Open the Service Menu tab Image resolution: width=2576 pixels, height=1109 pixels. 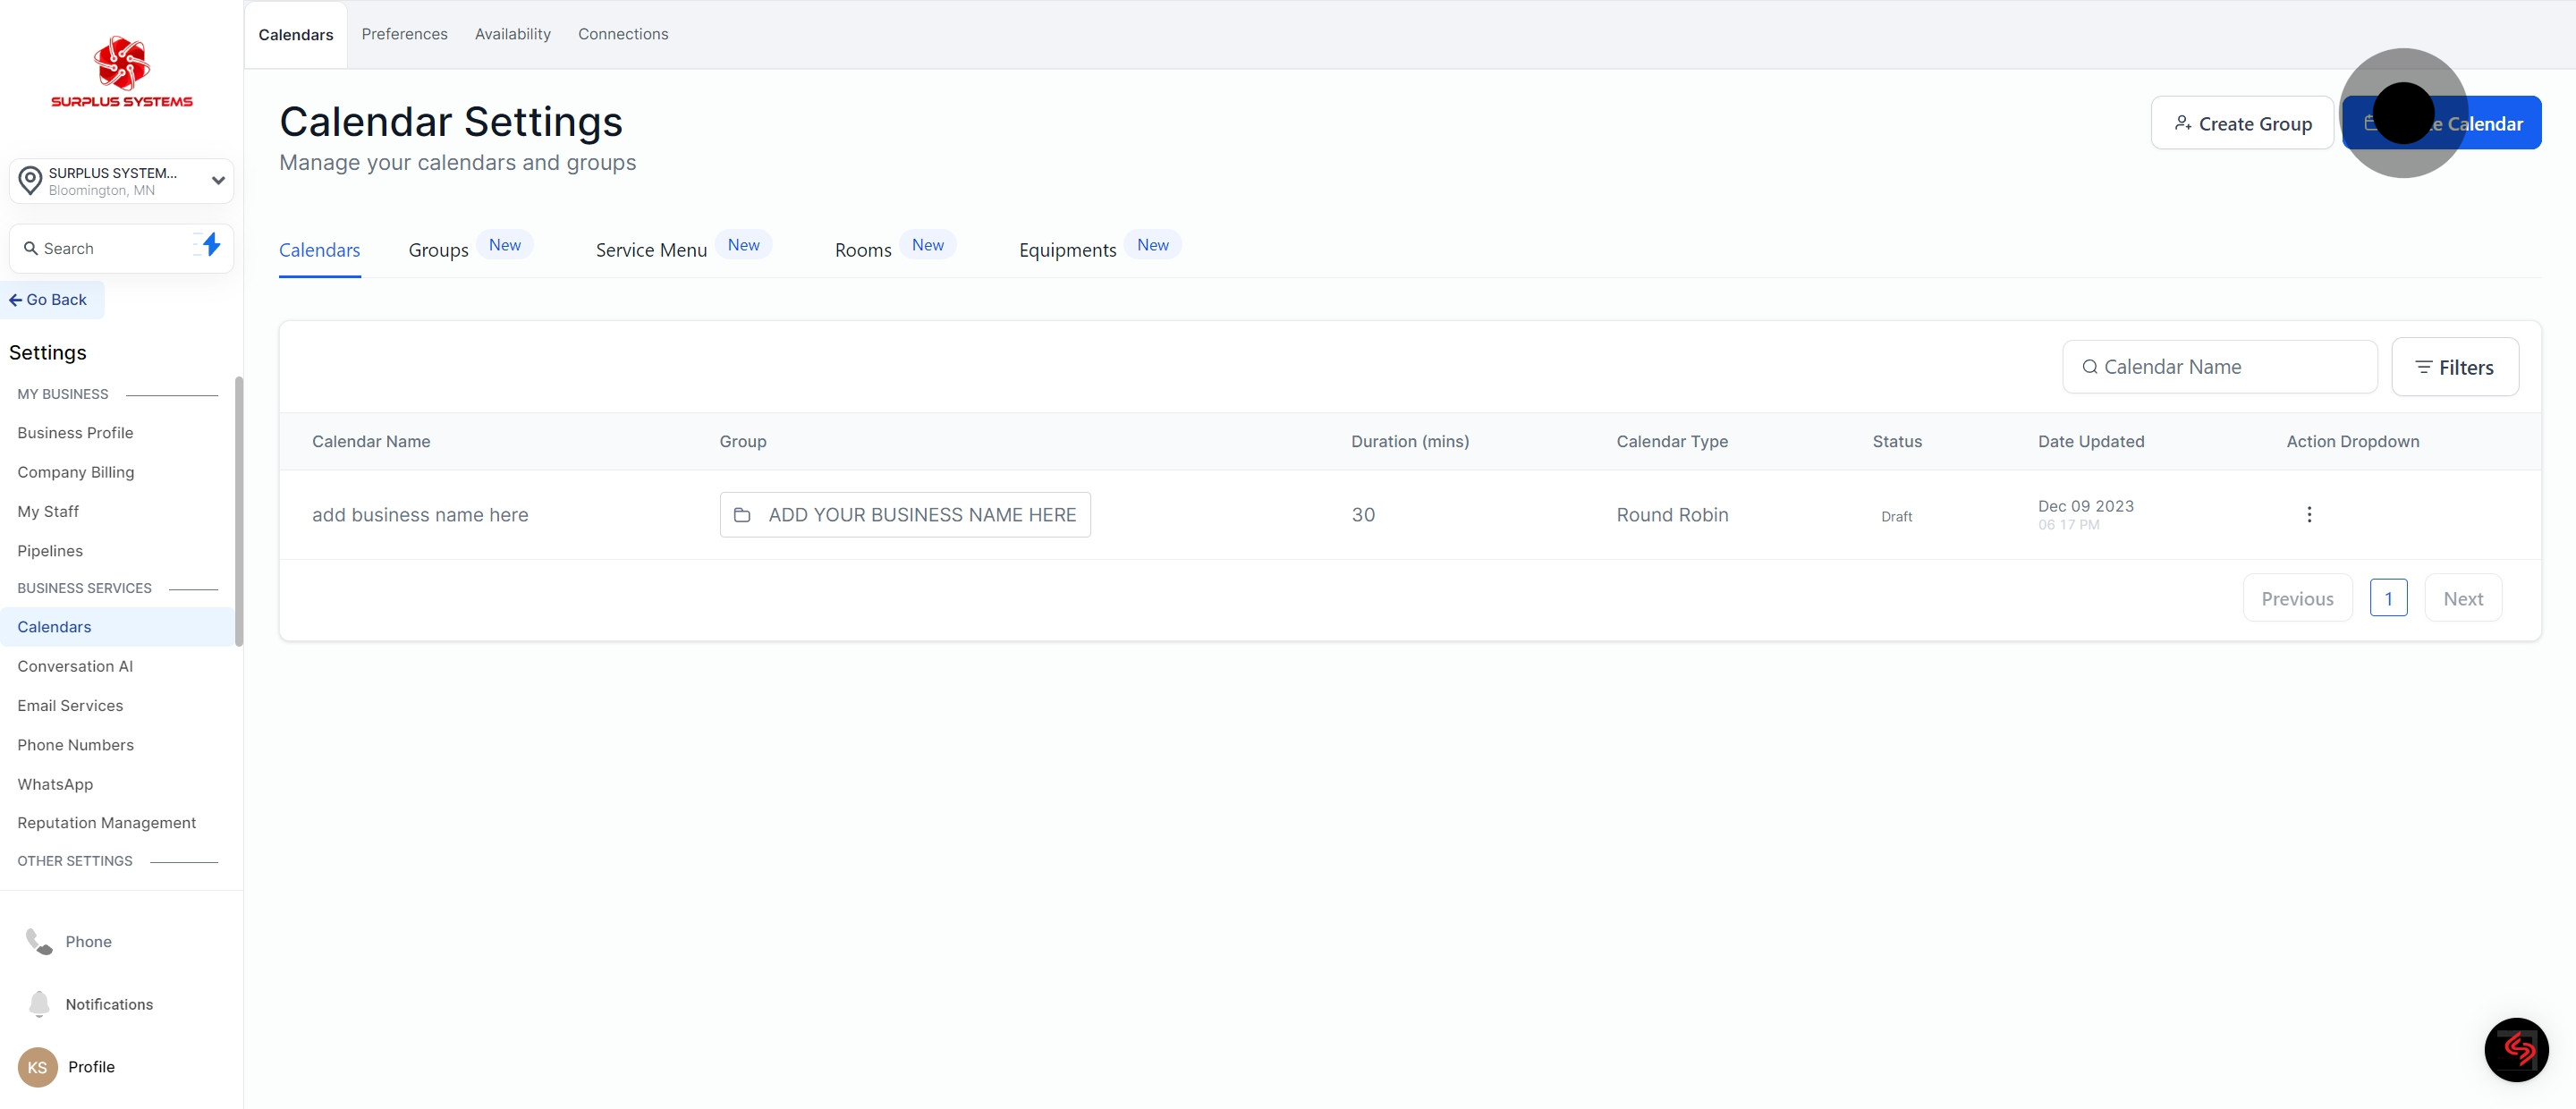pos(651,250)
